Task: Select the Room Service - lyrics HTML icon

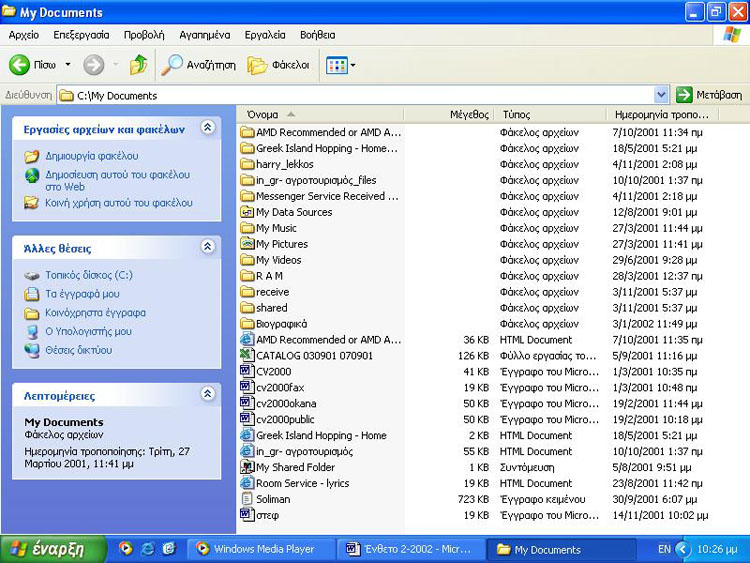Action: pos(247,483)
